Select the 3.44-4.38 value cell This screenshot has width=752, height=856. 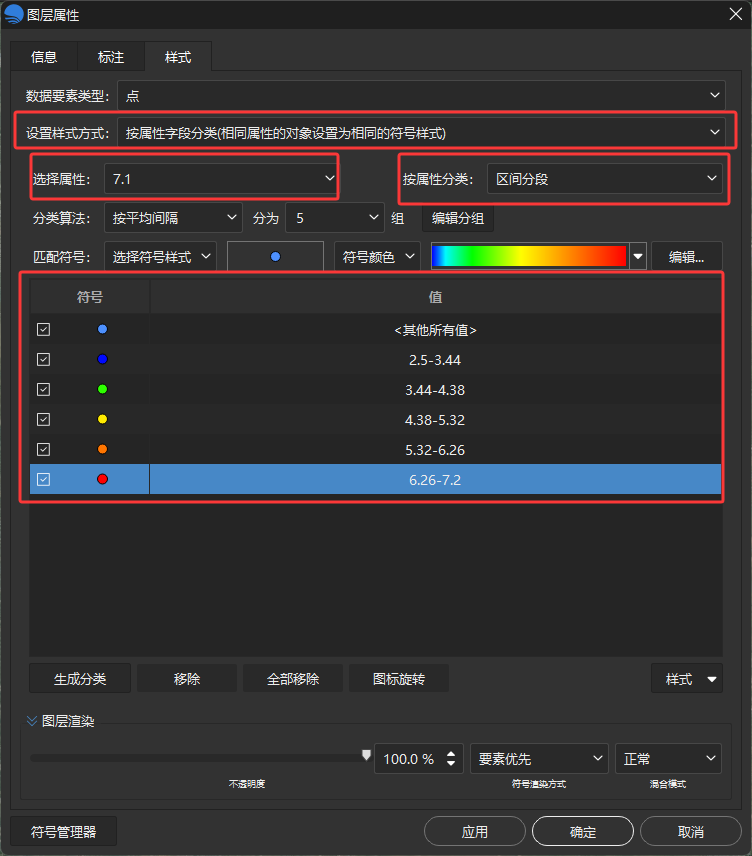(435, 390)
